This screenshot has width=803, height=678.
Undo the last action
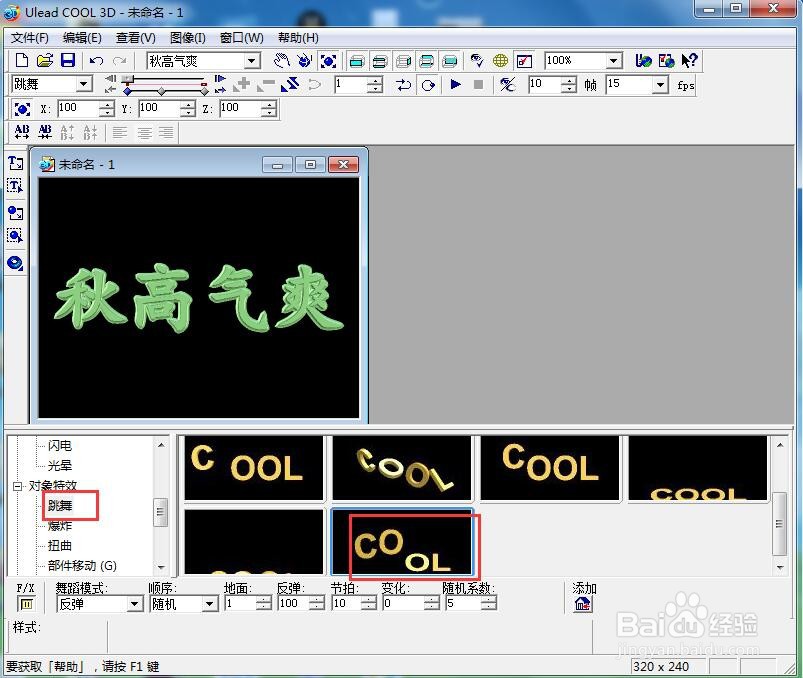(96, 61)
